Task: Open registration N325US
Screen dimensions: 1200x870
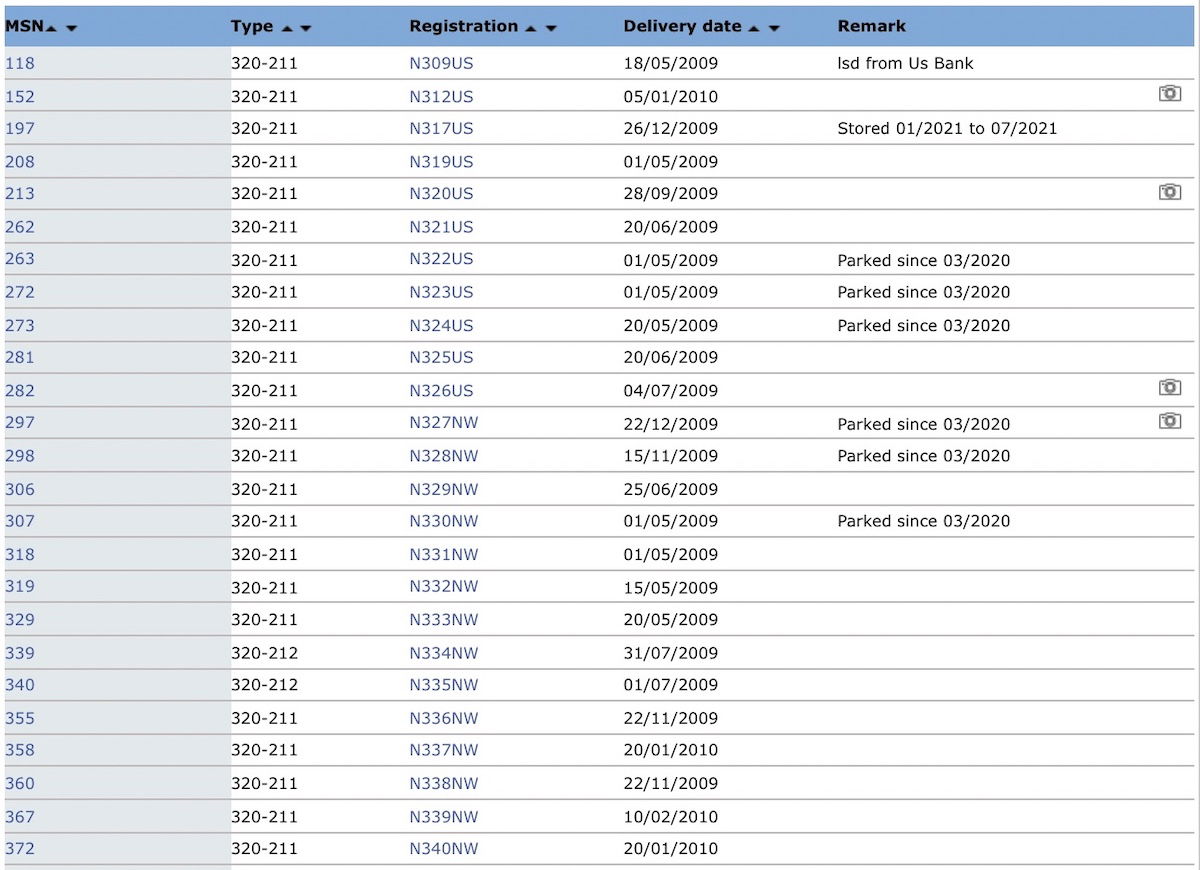Action: (x=441, y=357)
